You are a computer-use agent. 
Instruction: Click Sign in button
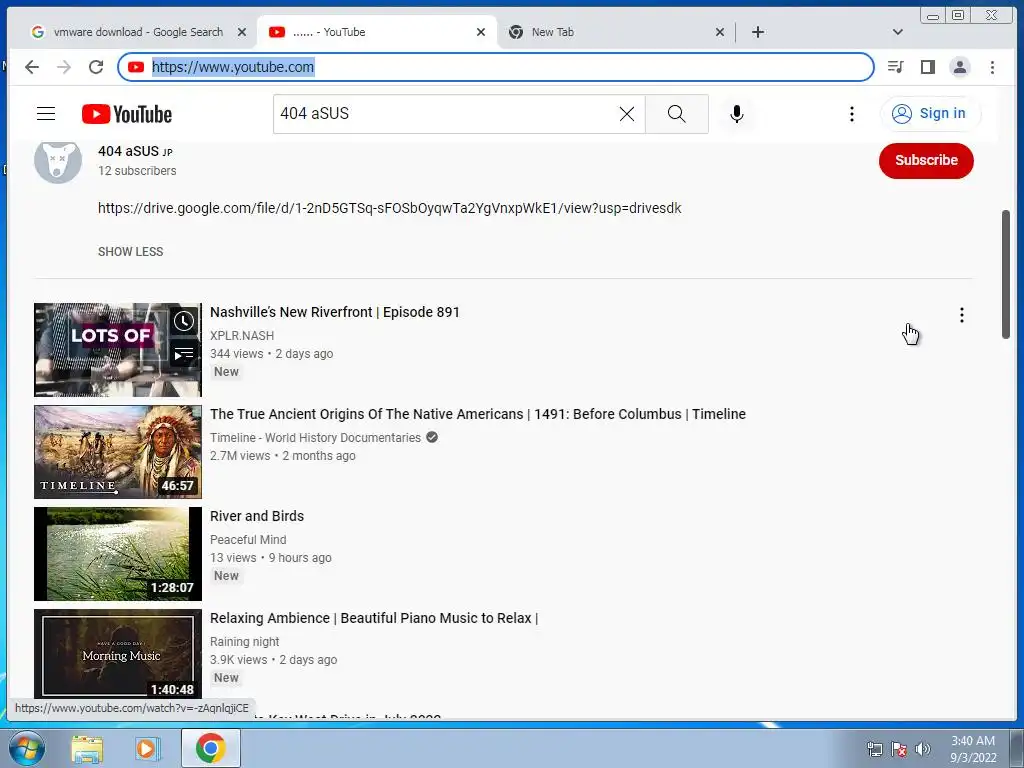click(929, 114)
